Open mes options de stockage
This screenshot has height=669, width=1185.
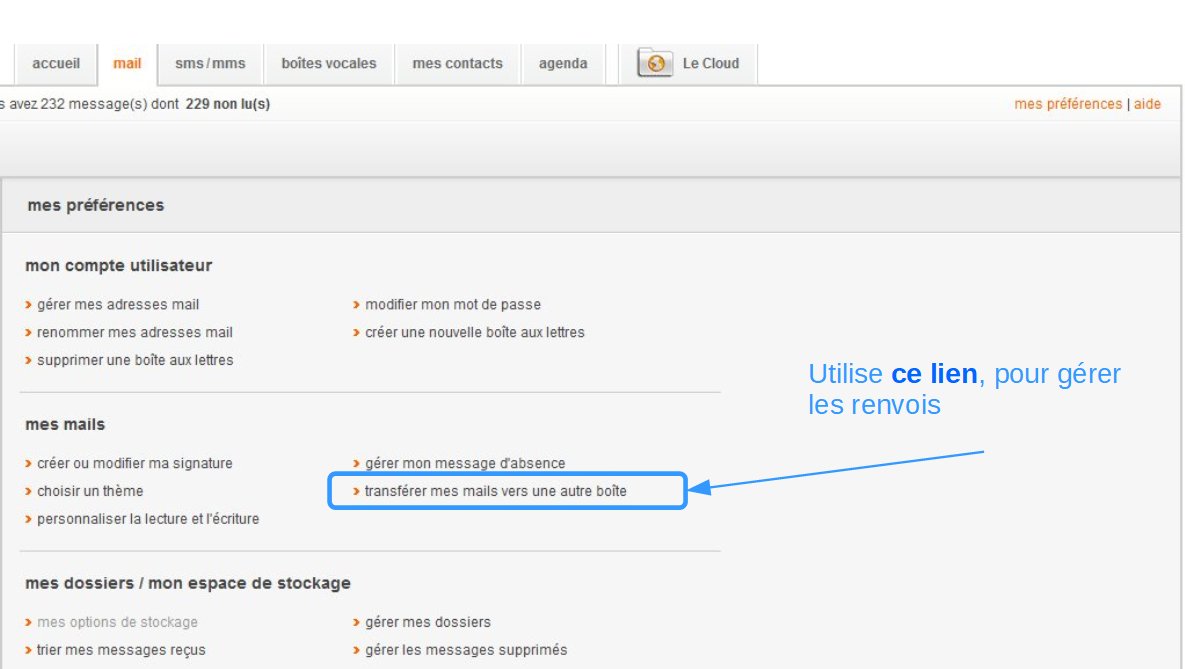click(x=117, y=622)
